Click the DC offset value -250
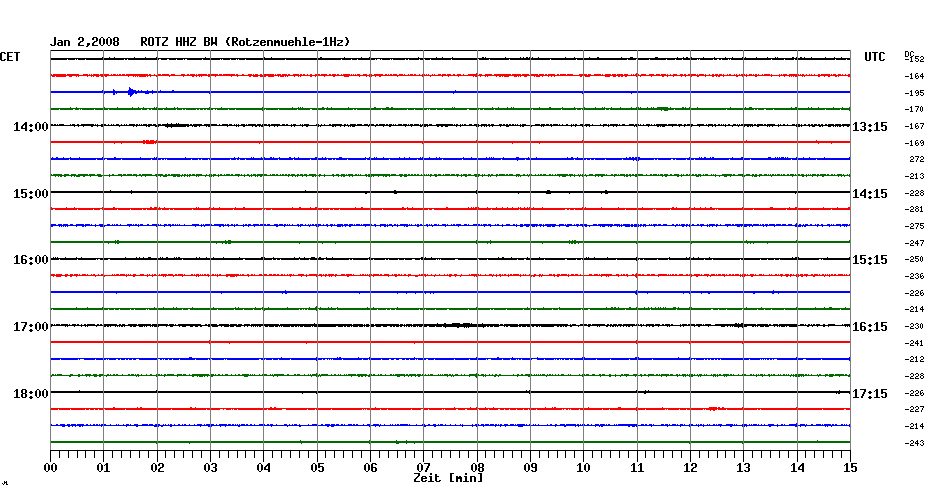 point(915,259)
